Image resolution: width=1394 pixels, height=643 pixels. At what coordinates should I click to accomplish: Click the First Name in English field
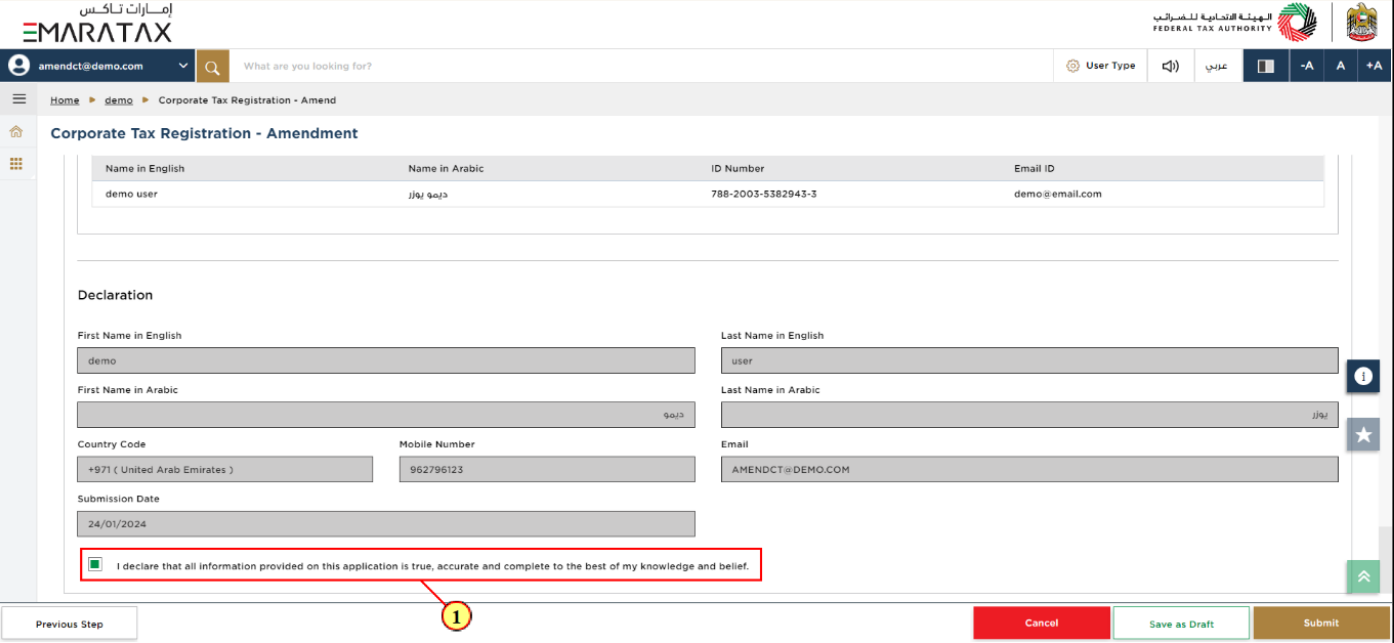(386, 361)
